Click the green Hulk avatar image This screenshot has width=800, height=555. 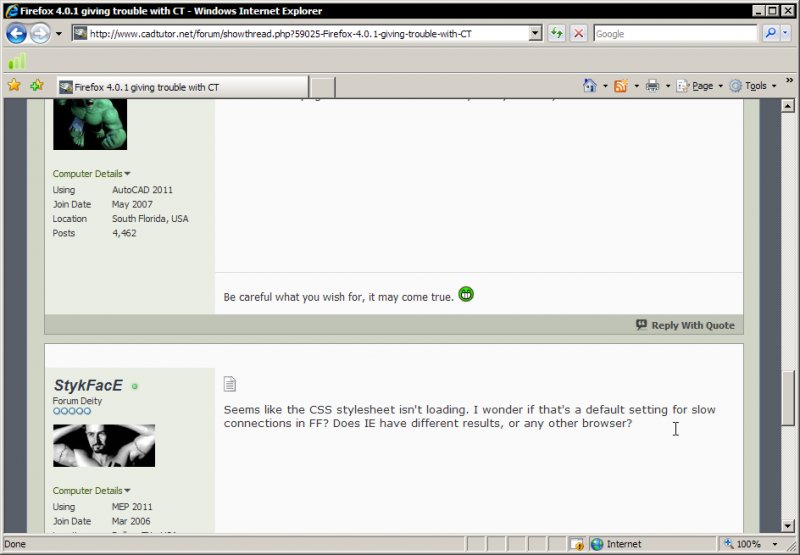tap(90, 124)
